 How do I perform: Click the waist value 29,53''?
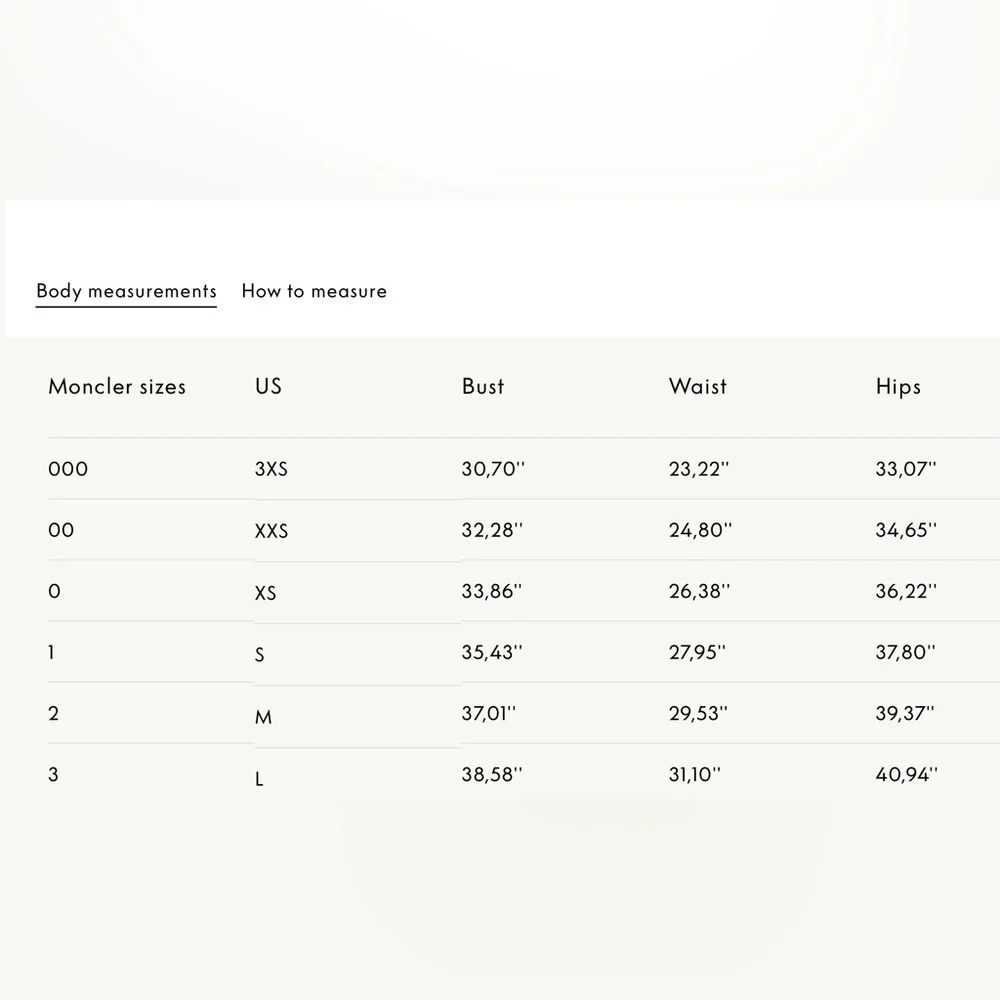698,713
